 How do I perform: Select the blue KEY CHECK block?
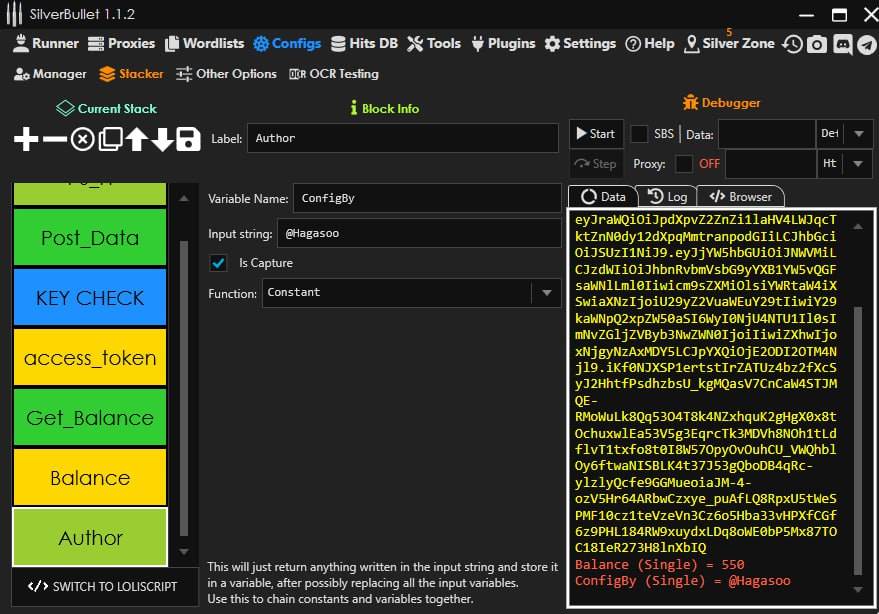(x=90, y=298)
